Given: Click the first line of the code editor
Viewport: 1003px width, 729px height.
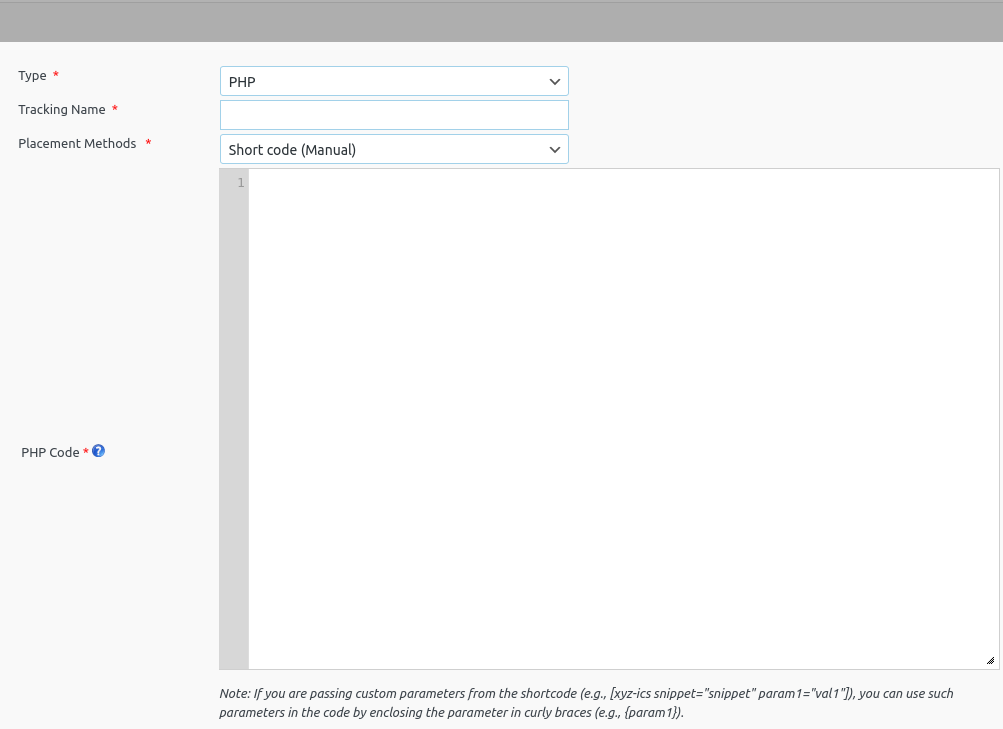Looking at the screenshot, I should point(500,183).
